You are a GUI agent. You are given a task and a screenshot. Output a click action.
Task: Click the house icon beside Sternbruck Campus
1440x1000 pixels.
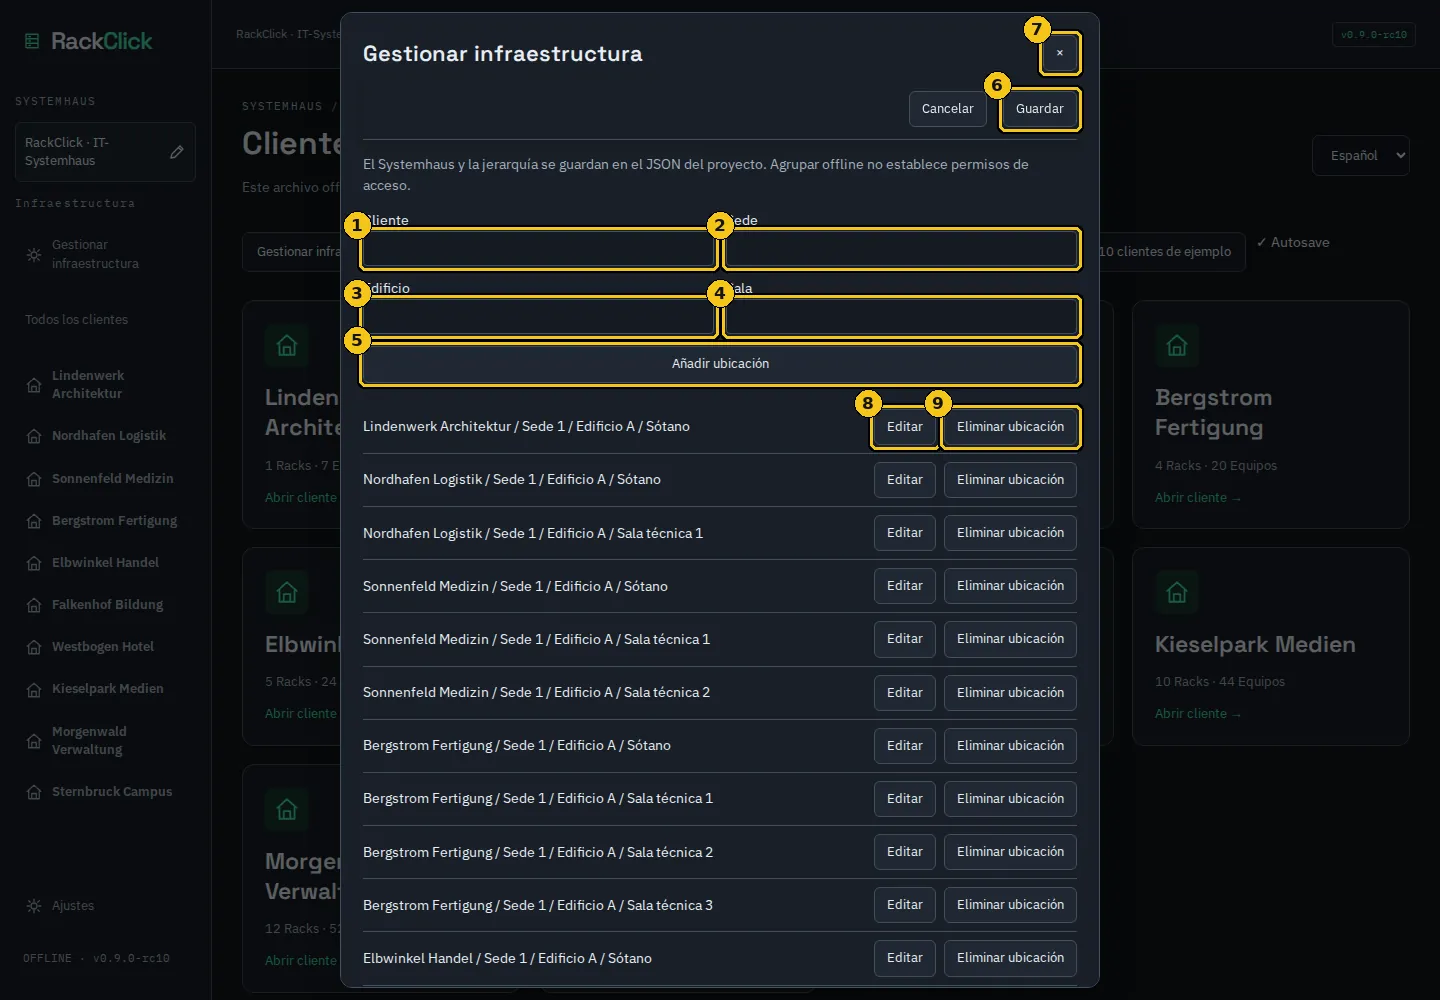[x=34, y=792]
